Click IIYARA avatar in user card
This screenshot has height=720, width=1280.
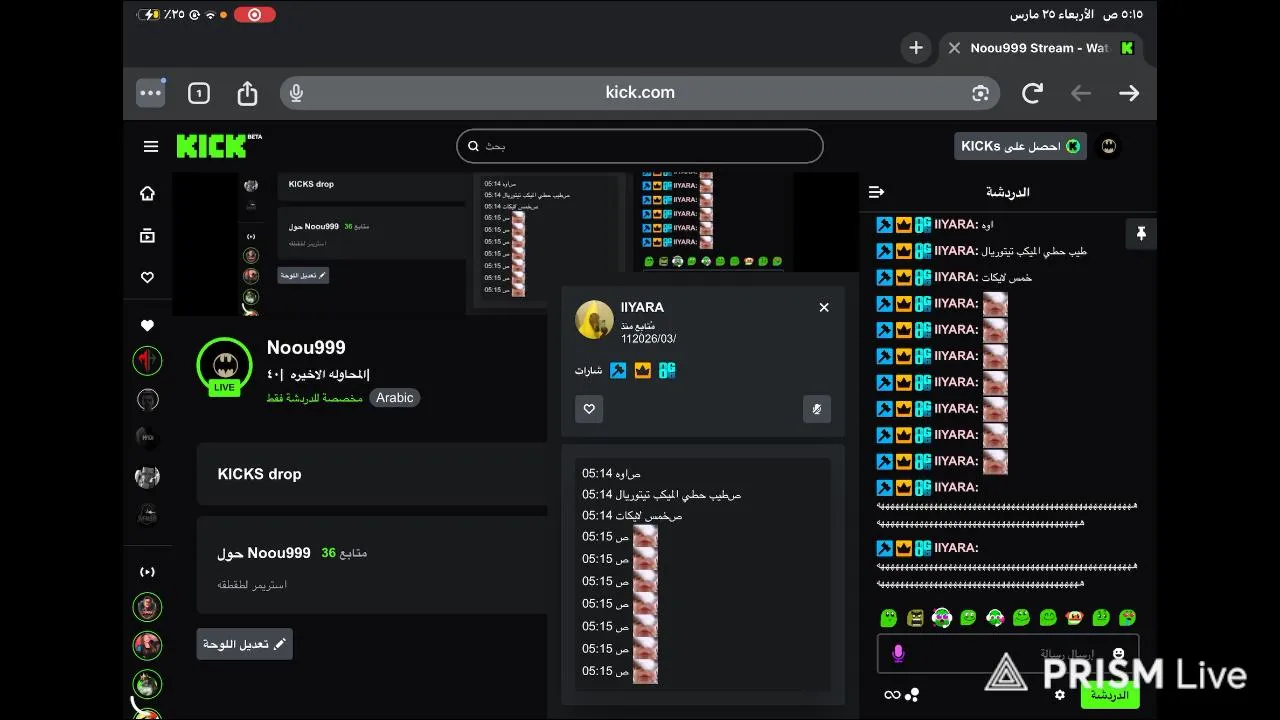click(x=594, y=320)
